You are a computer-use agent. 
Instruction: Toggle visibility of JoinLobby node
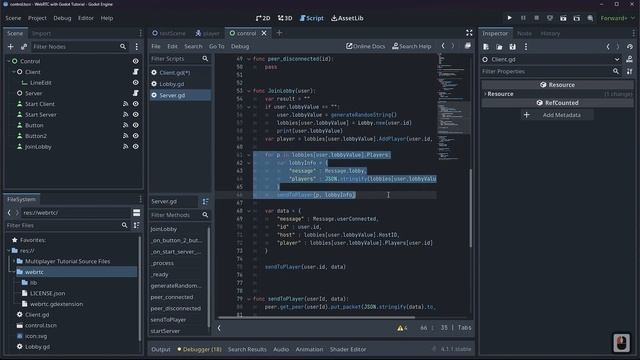(136, 147)
